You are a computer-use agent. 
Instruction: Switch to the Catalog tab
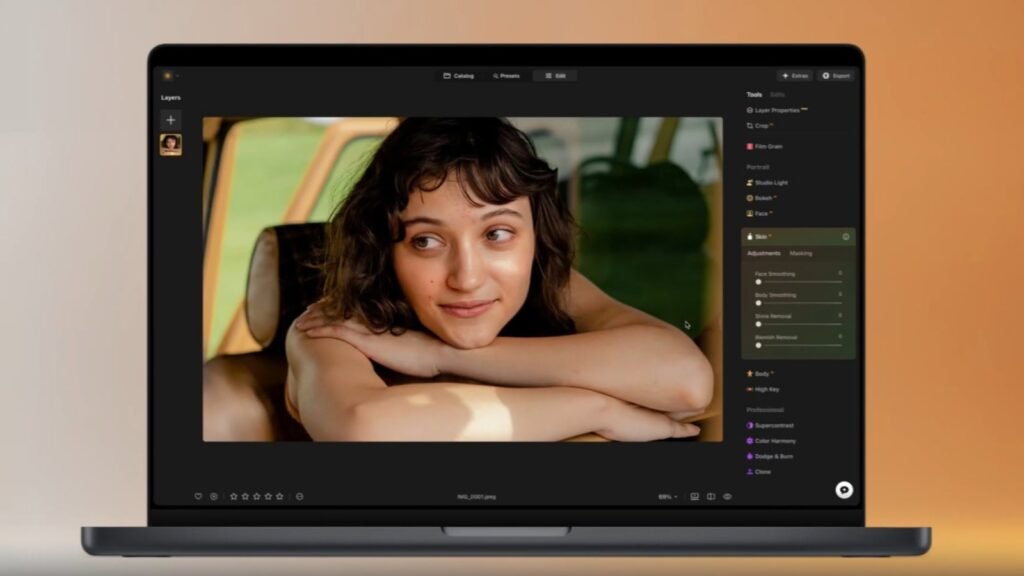click(x=459, y=76)
